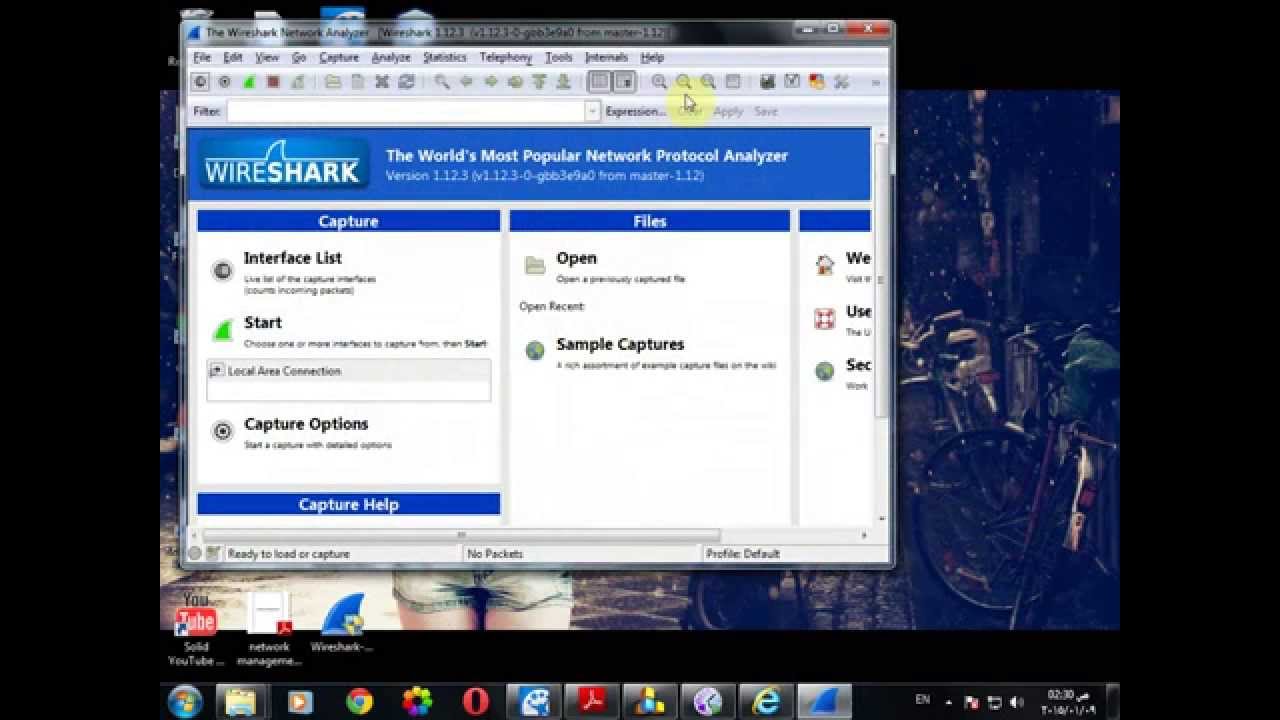Click the Restart capture toolbar icon
This screenshot has width=1280, height=720.
pyautogui.click(x=297, y=82)
